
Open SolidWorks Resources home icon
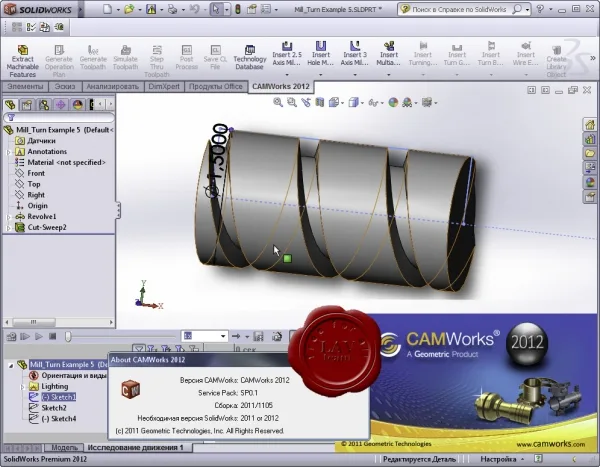(590, 125)
